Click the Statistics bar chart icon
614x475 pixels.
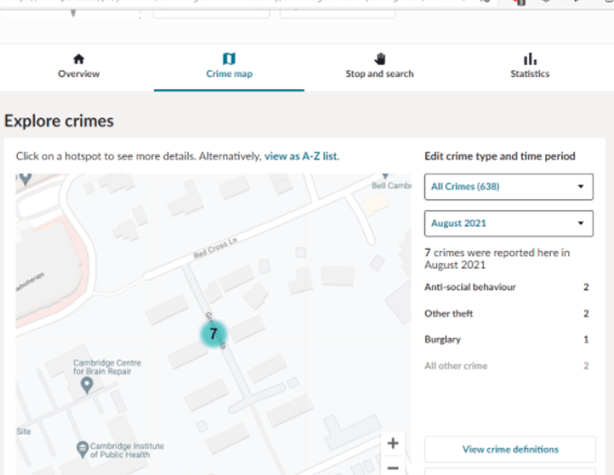[x=529, y=59]
